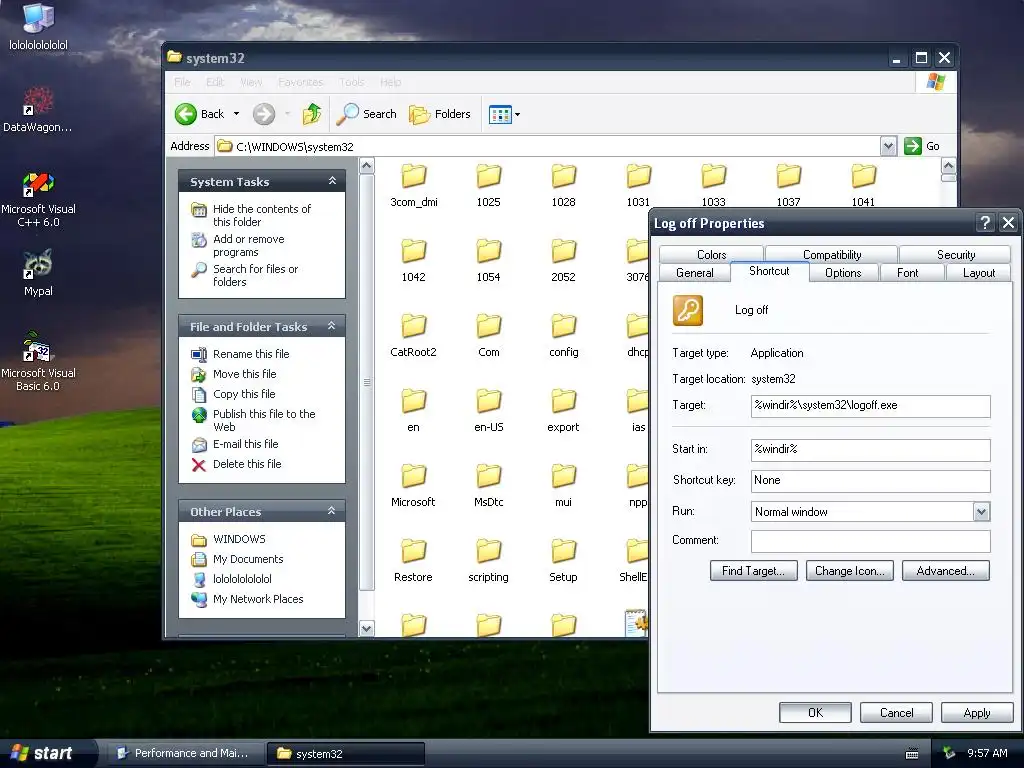
Task: Select the Microsoft folder
Action: 413,486
